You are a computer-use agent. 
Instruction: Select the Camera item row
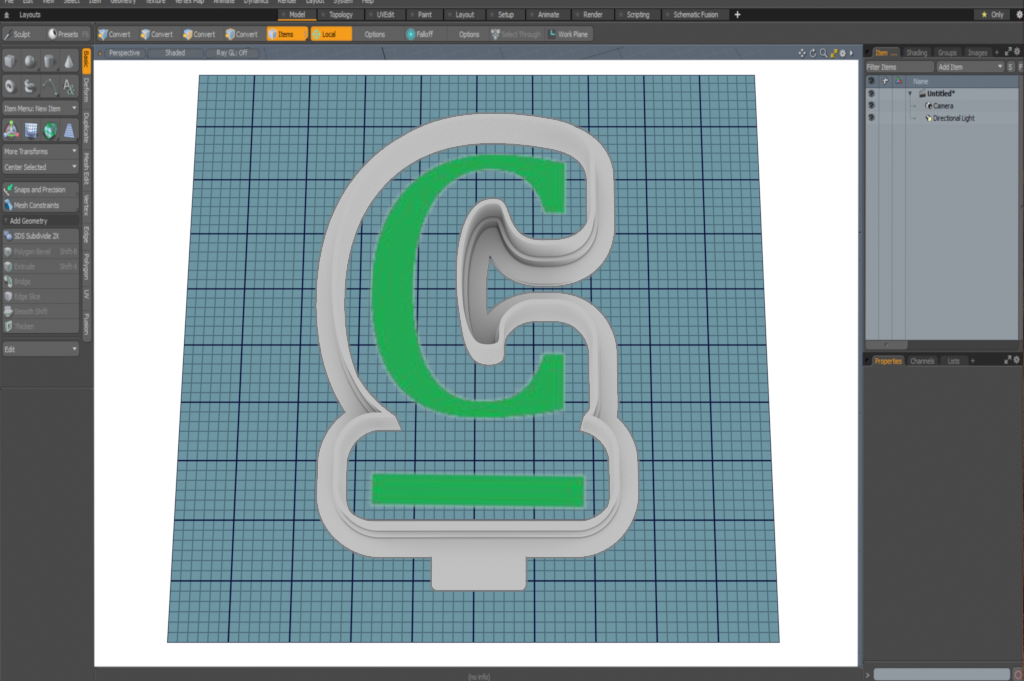(943, 106)
